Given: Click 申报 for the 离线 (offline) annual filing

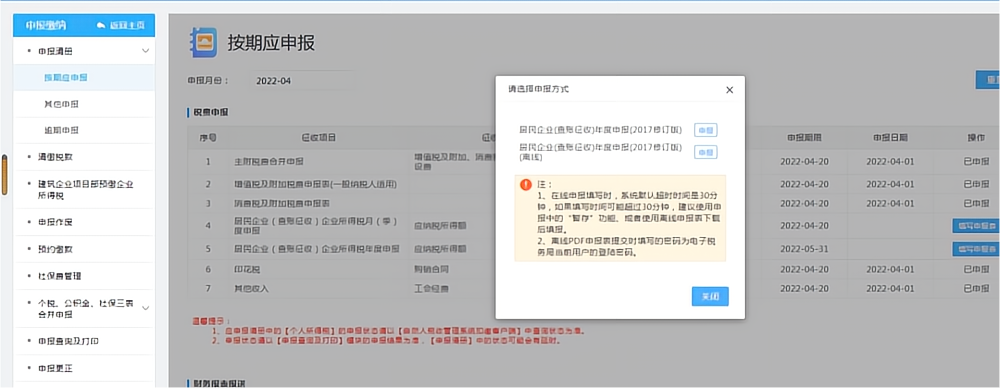Looking at the screenshot, I should pyautogui.click(x=705, y=152).
